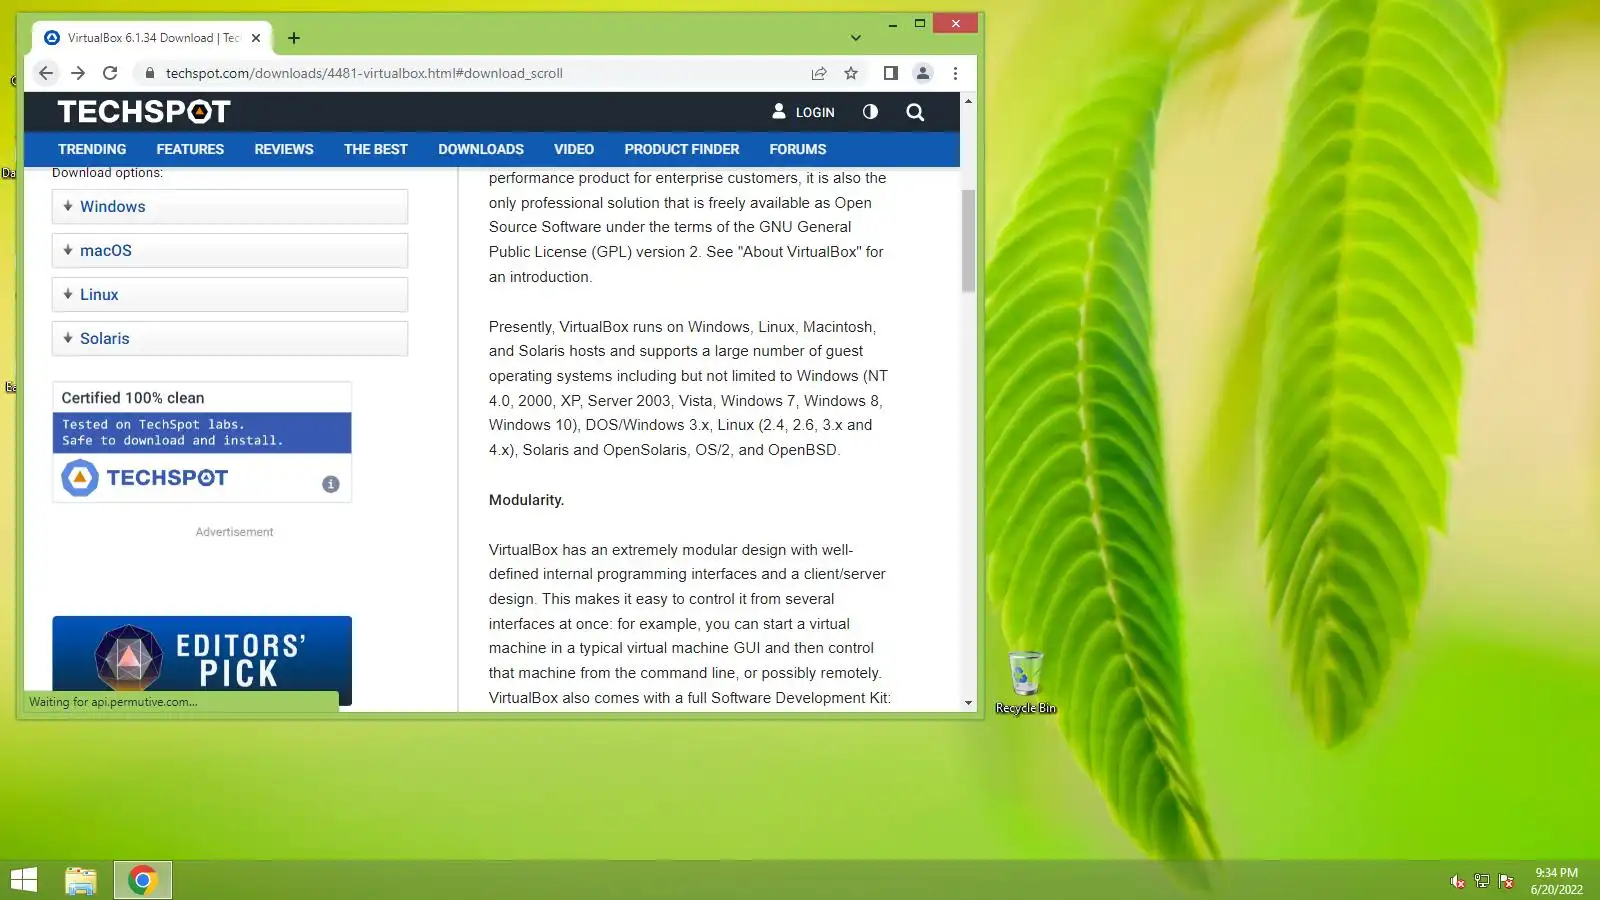Maximize the Chrome window
This screenshot has height=900, width=1600.
[x=920, y=23]
